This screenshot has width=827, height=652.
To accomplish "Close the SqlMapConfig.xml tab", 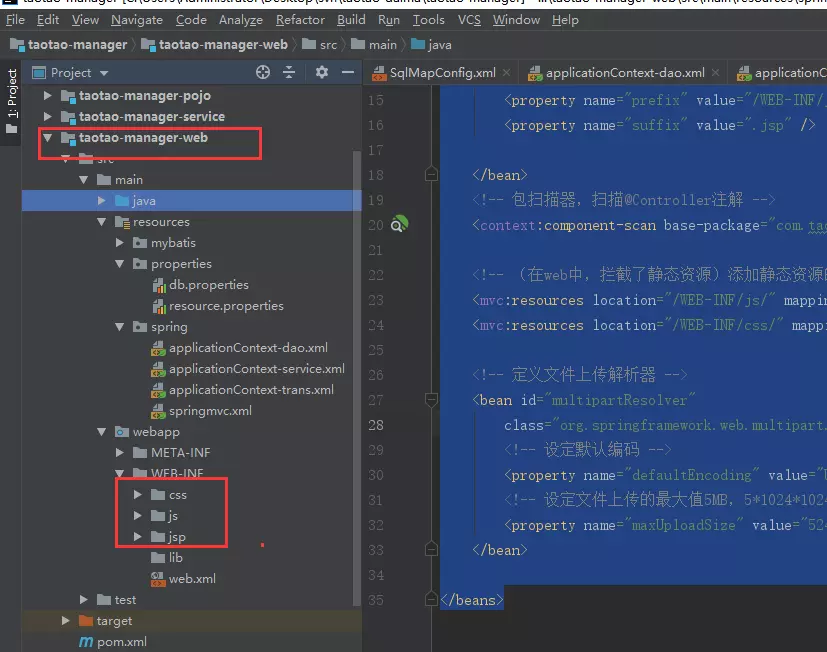I will pyautogui.click(x=506, y=73).
